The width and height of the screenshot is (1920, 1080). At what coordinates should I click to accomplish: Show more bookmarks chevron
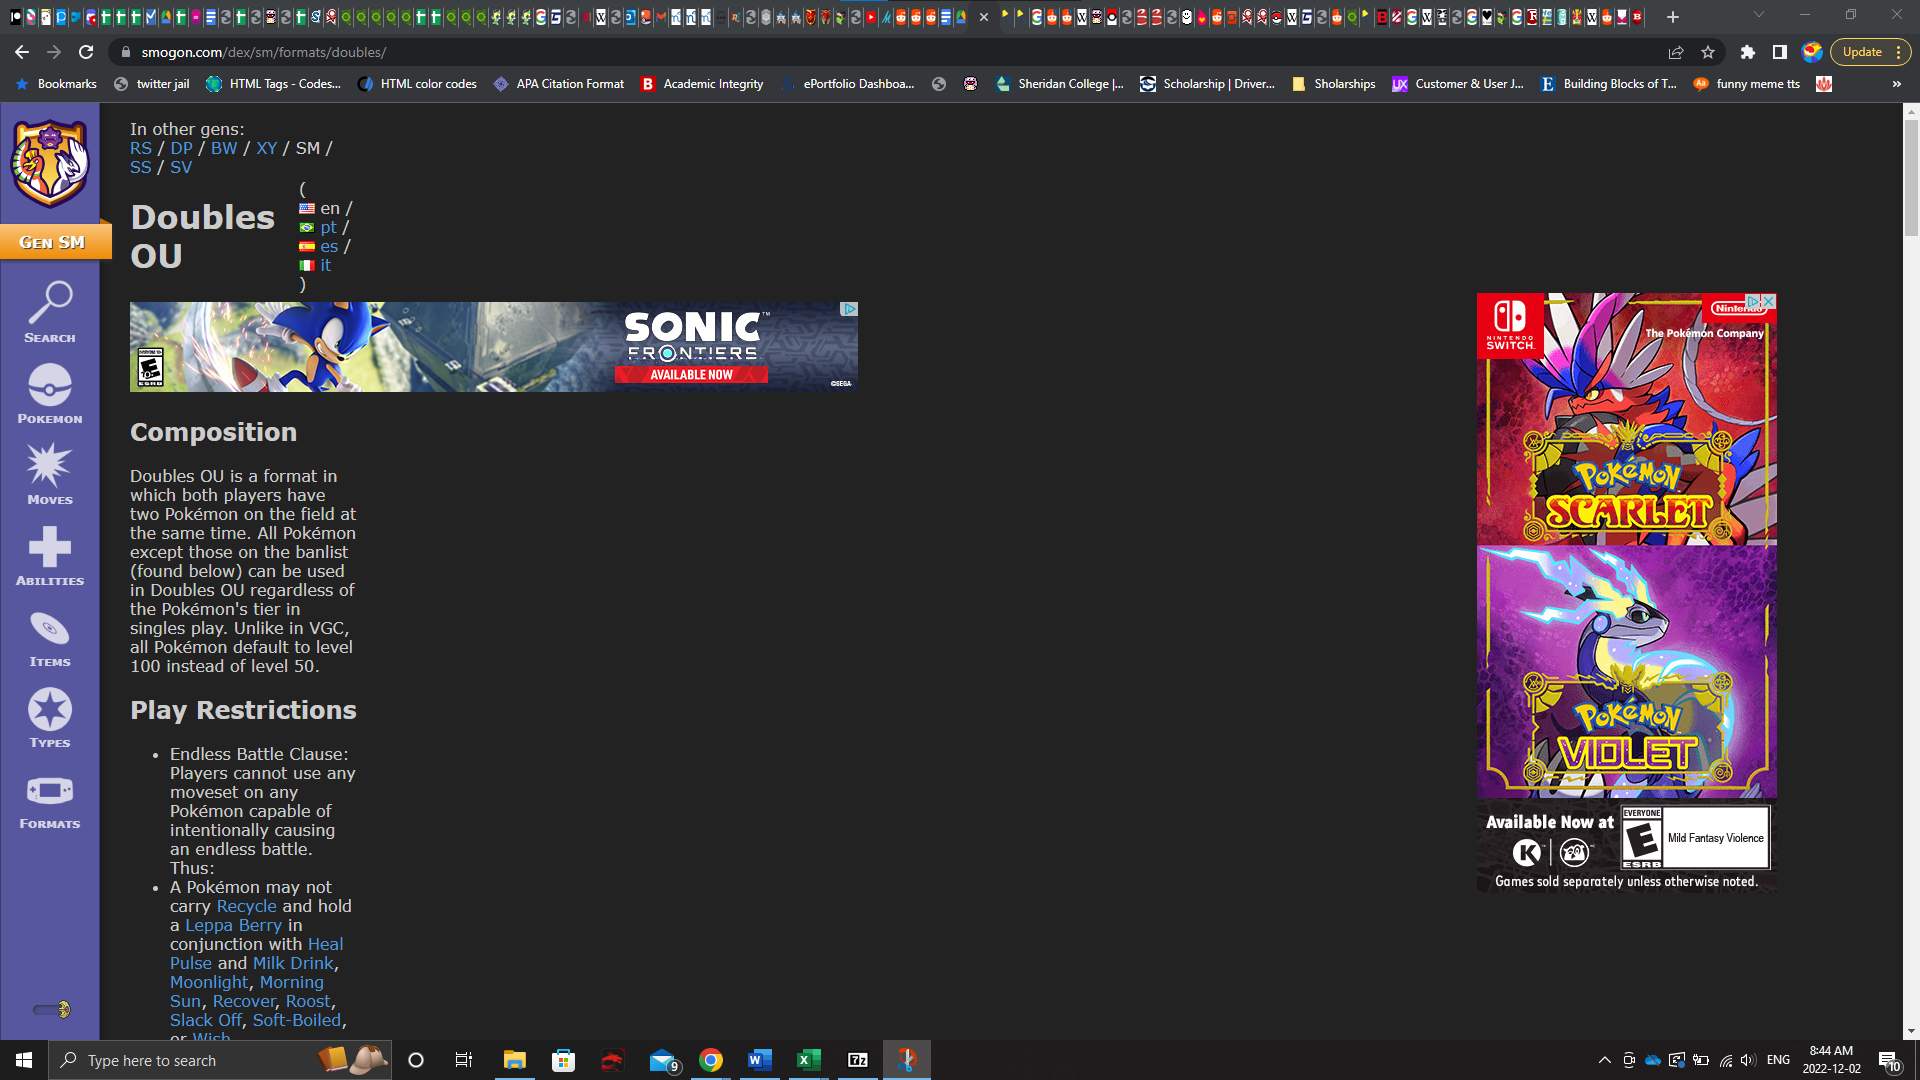tap(1897, 84)
